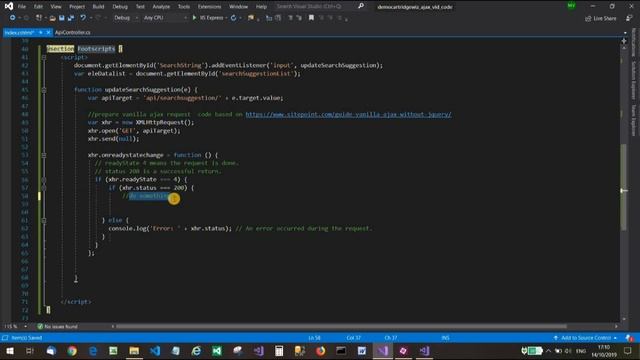Open the View menu

click(x=56, y=7)
